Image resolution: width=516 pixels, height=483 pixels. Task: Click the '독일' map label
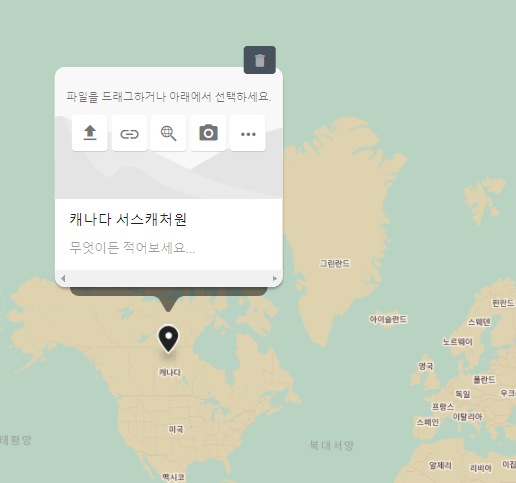point(463,394)
